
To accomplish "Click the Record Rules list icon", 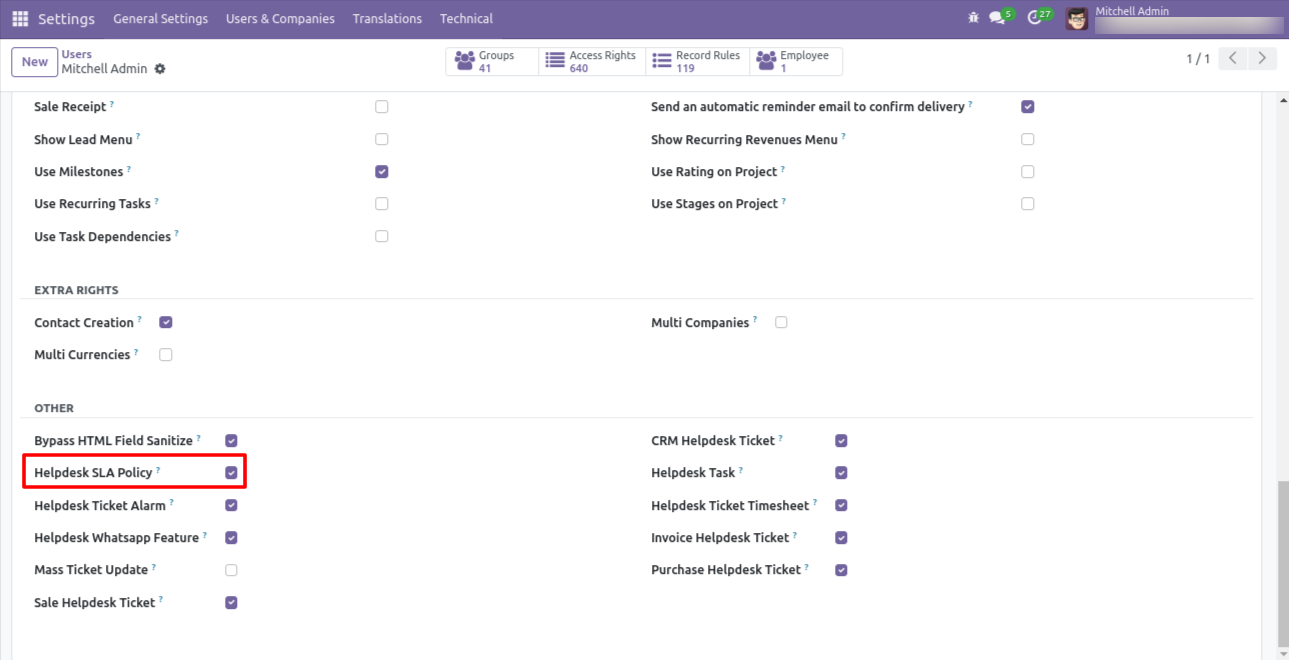I will (x=661, y=61).
